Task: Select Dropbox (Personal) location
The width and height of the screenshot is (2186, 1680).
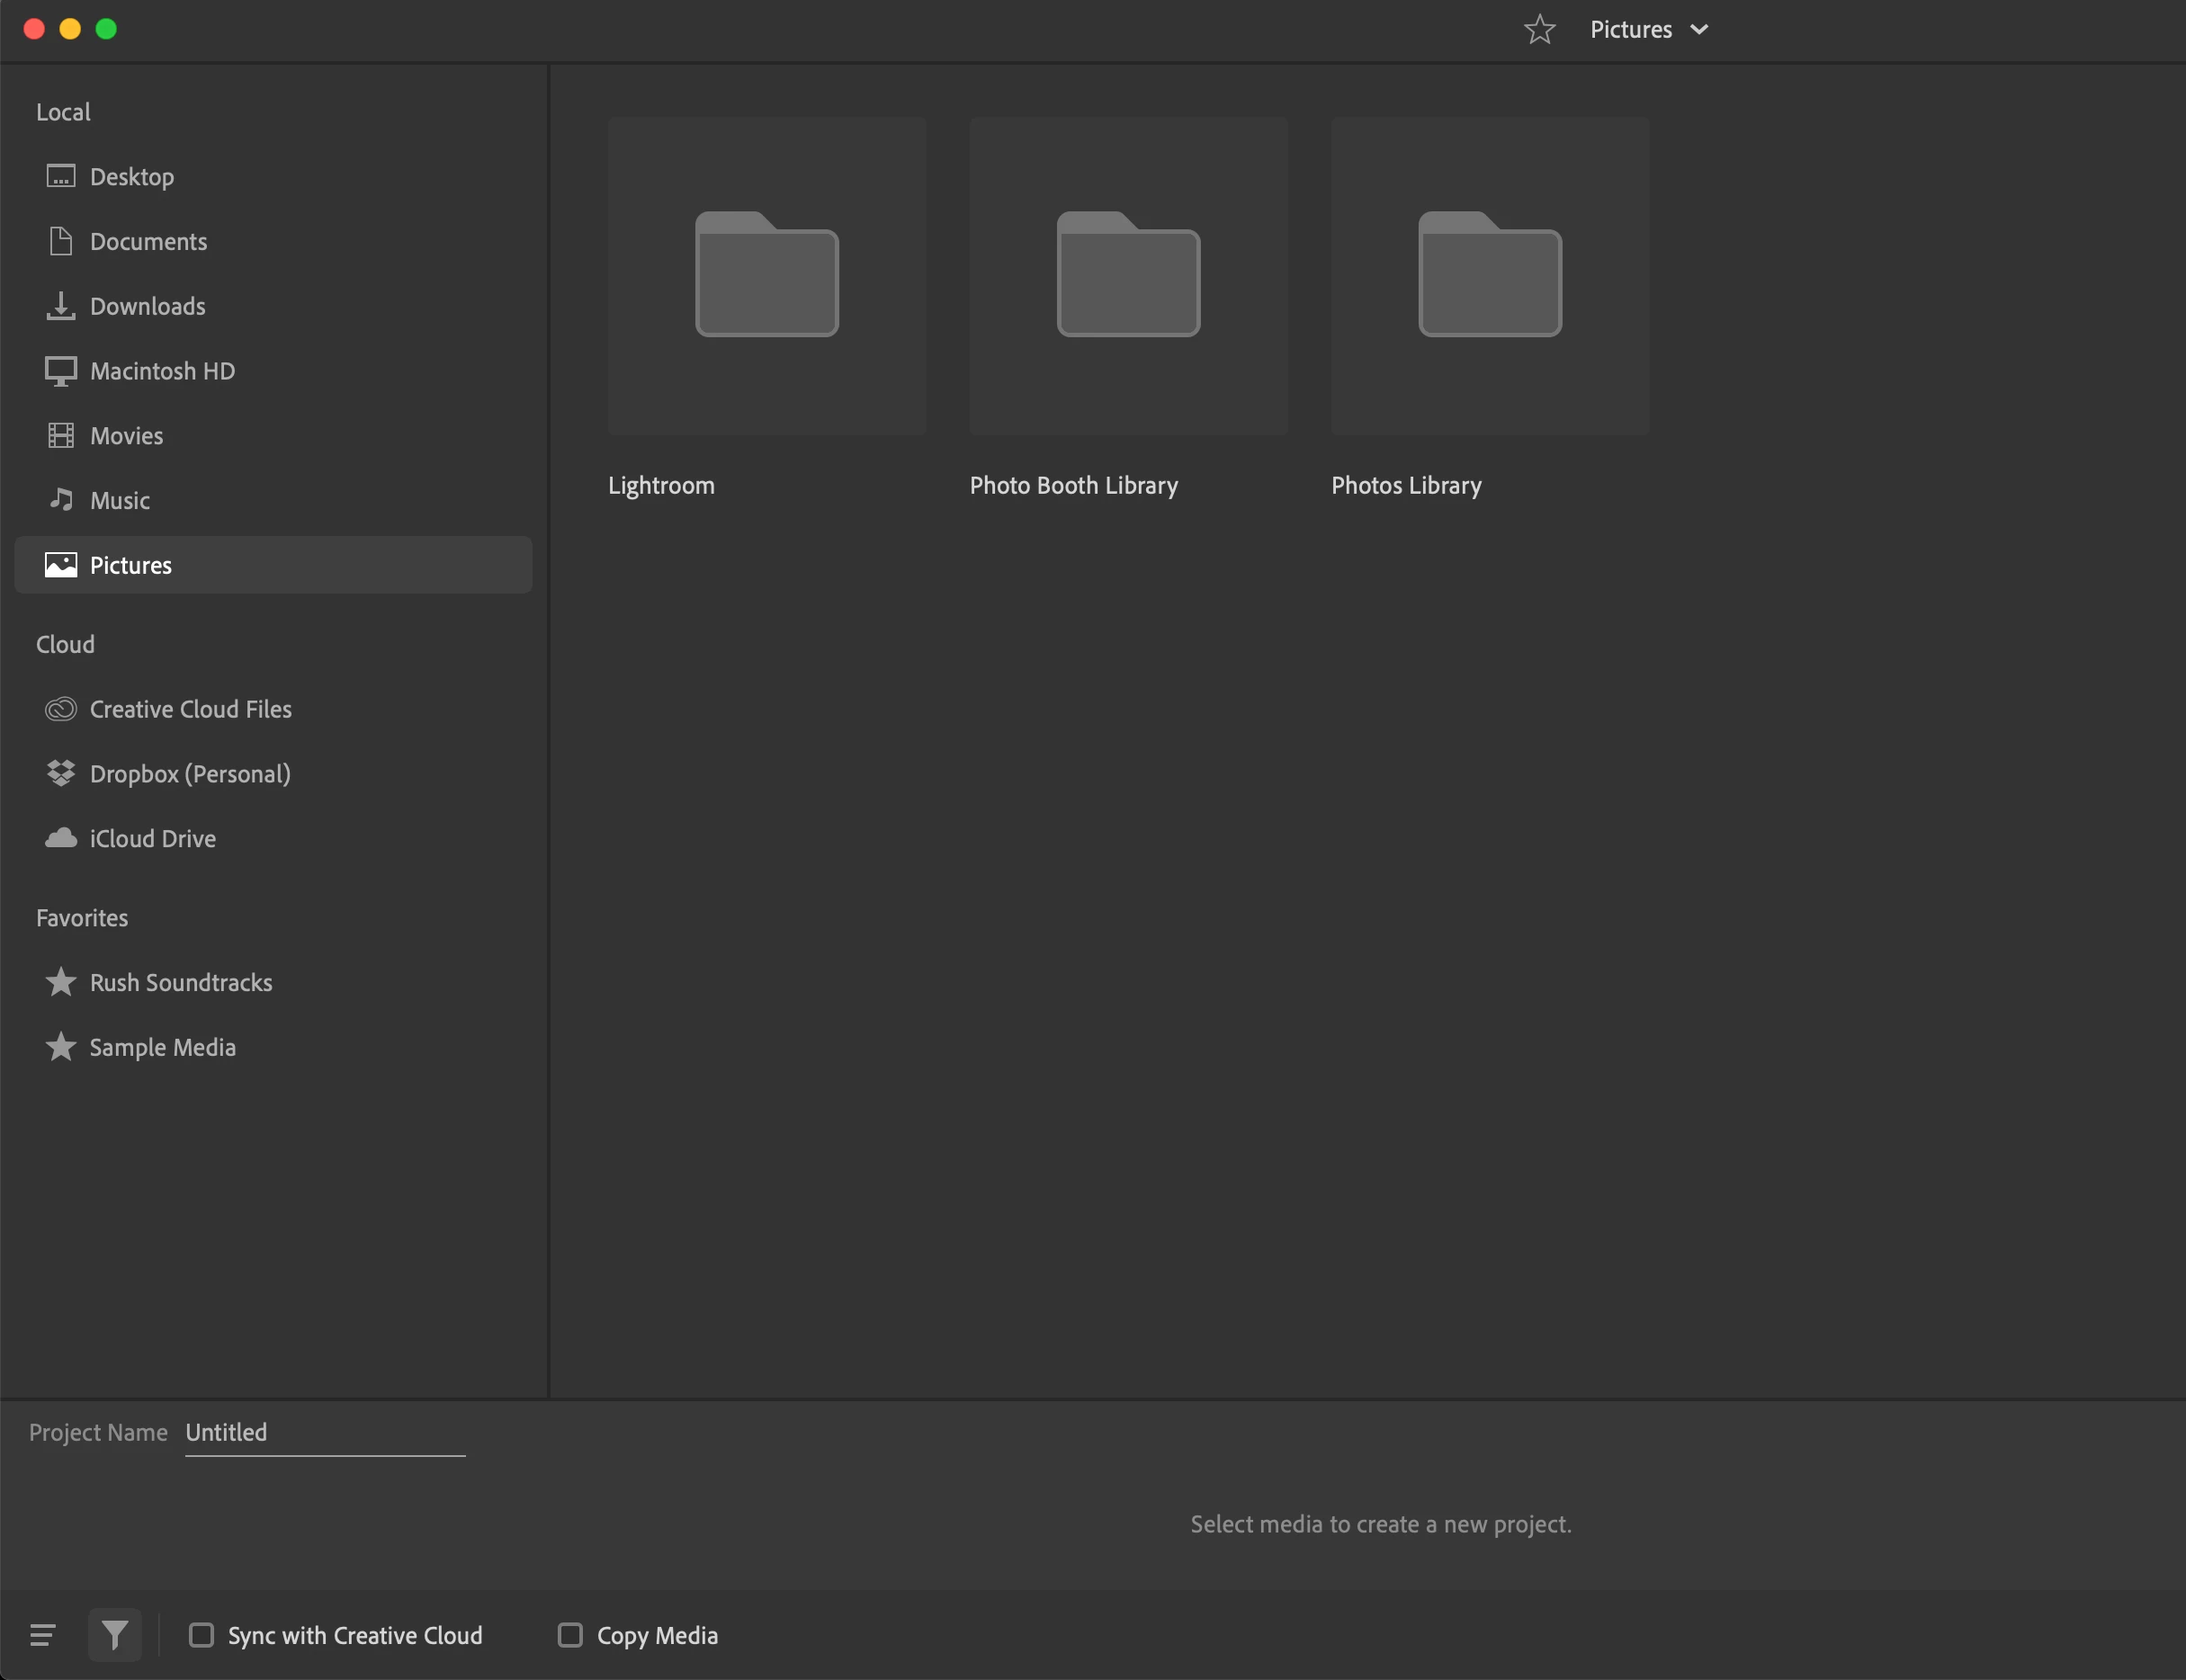Action: pos(190,774)
